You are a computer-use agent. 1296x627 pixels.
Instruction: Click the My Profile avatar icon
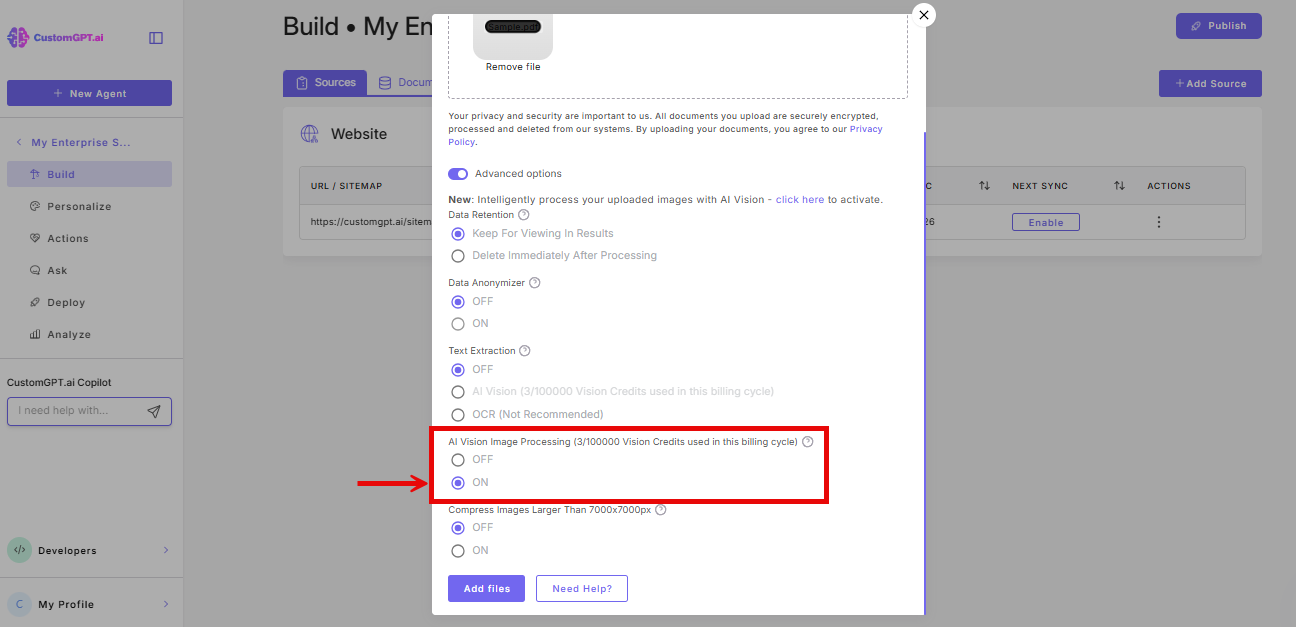coord(19,604)
